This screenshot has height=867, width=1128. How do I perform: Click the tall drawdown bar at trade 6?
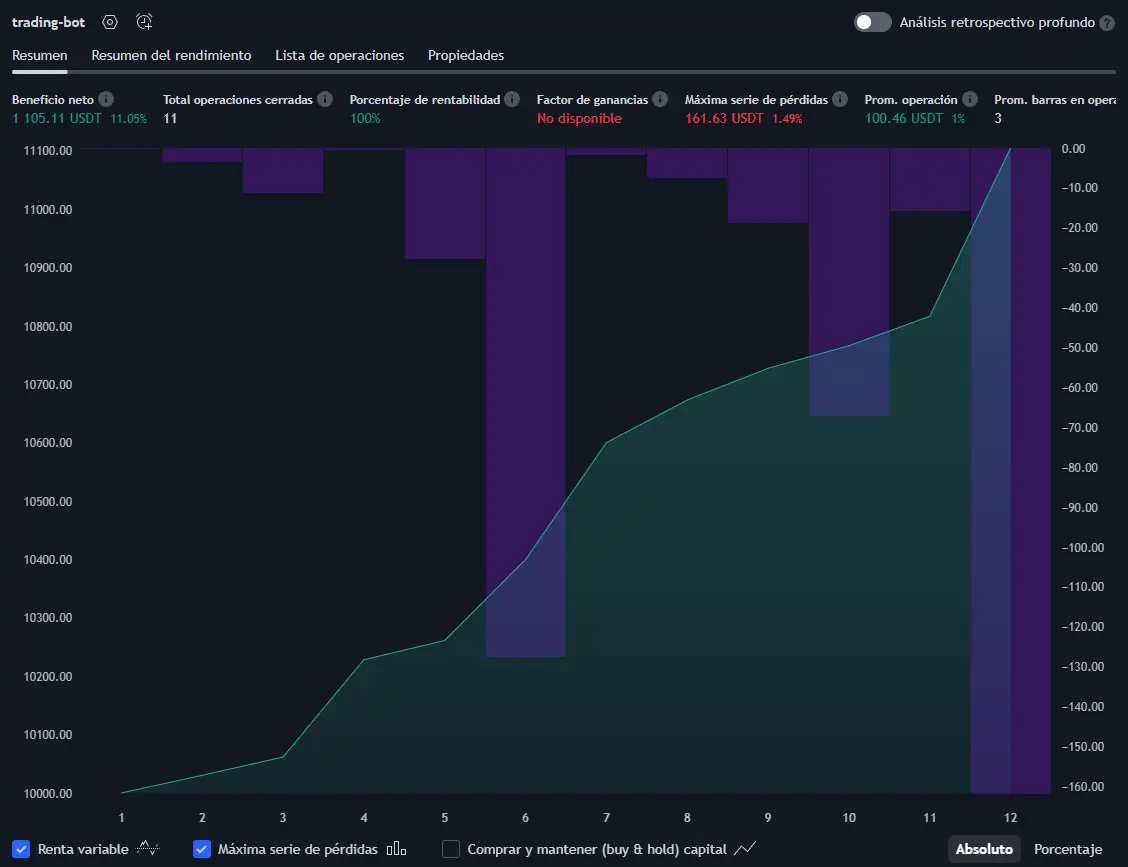click(525, 402)
